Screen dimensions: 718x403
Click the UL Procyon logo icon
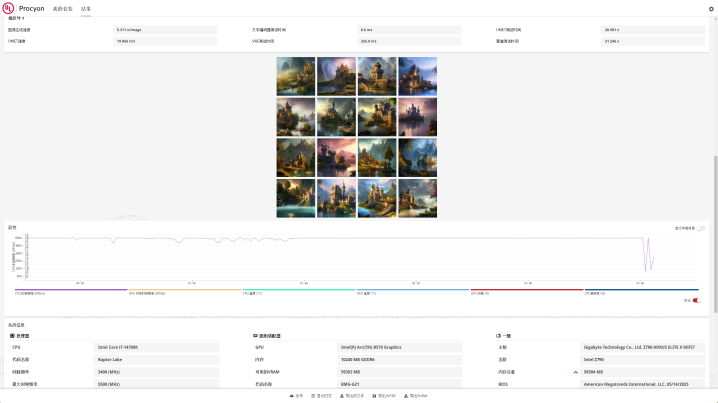8,8
